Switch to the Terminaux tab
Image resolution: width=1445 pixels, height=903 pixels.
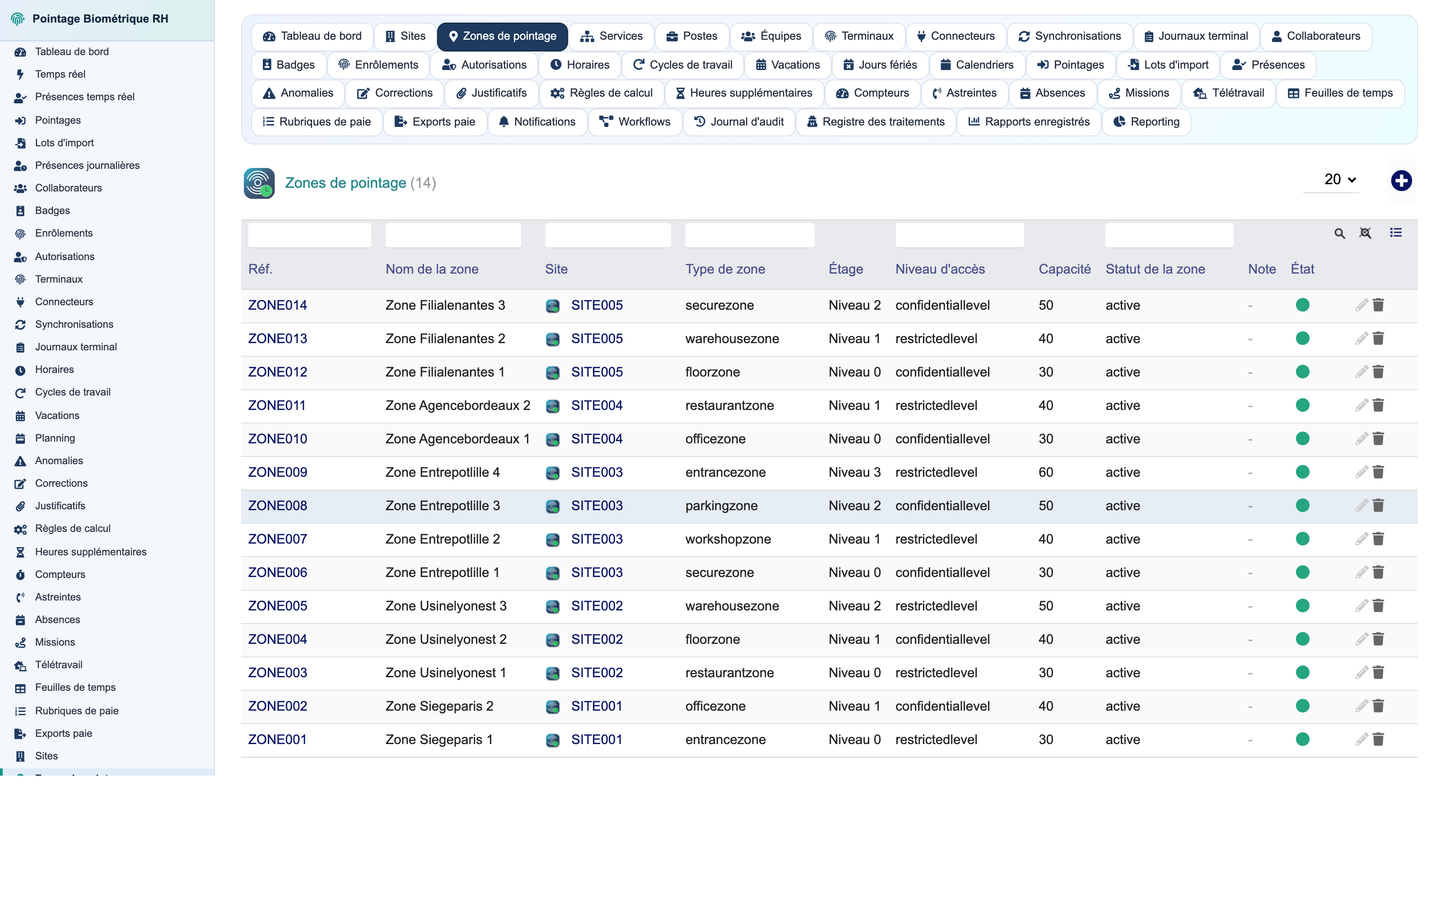click(859, 36)
